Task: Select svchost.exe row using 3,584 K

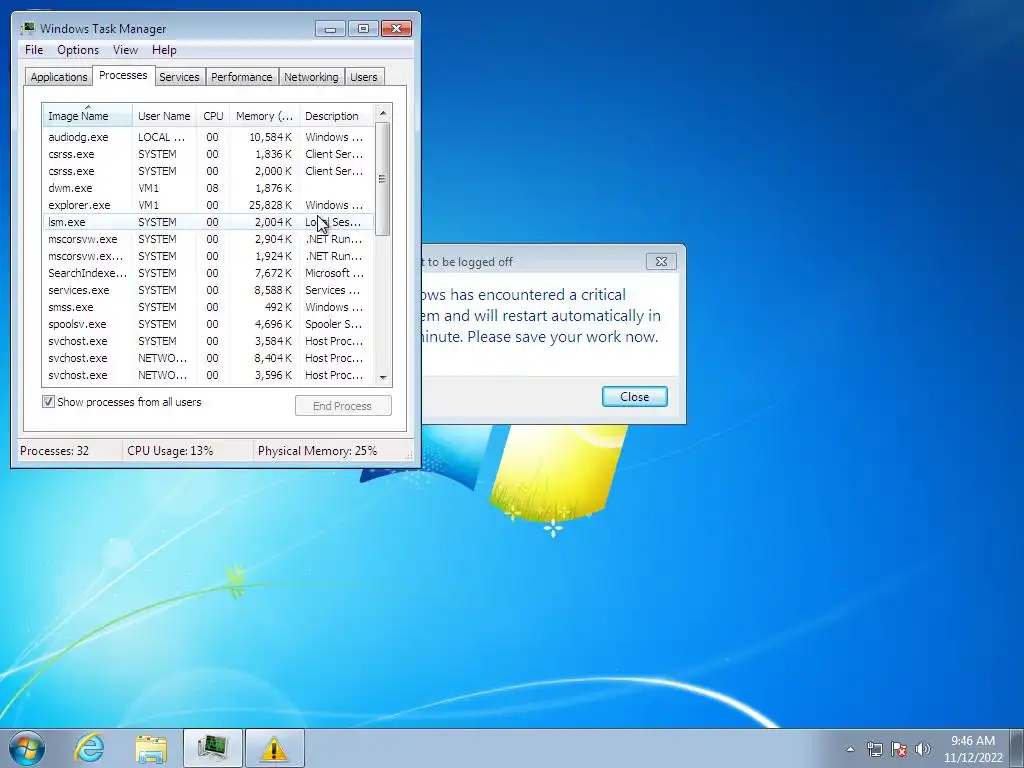Action: [209, 341]
